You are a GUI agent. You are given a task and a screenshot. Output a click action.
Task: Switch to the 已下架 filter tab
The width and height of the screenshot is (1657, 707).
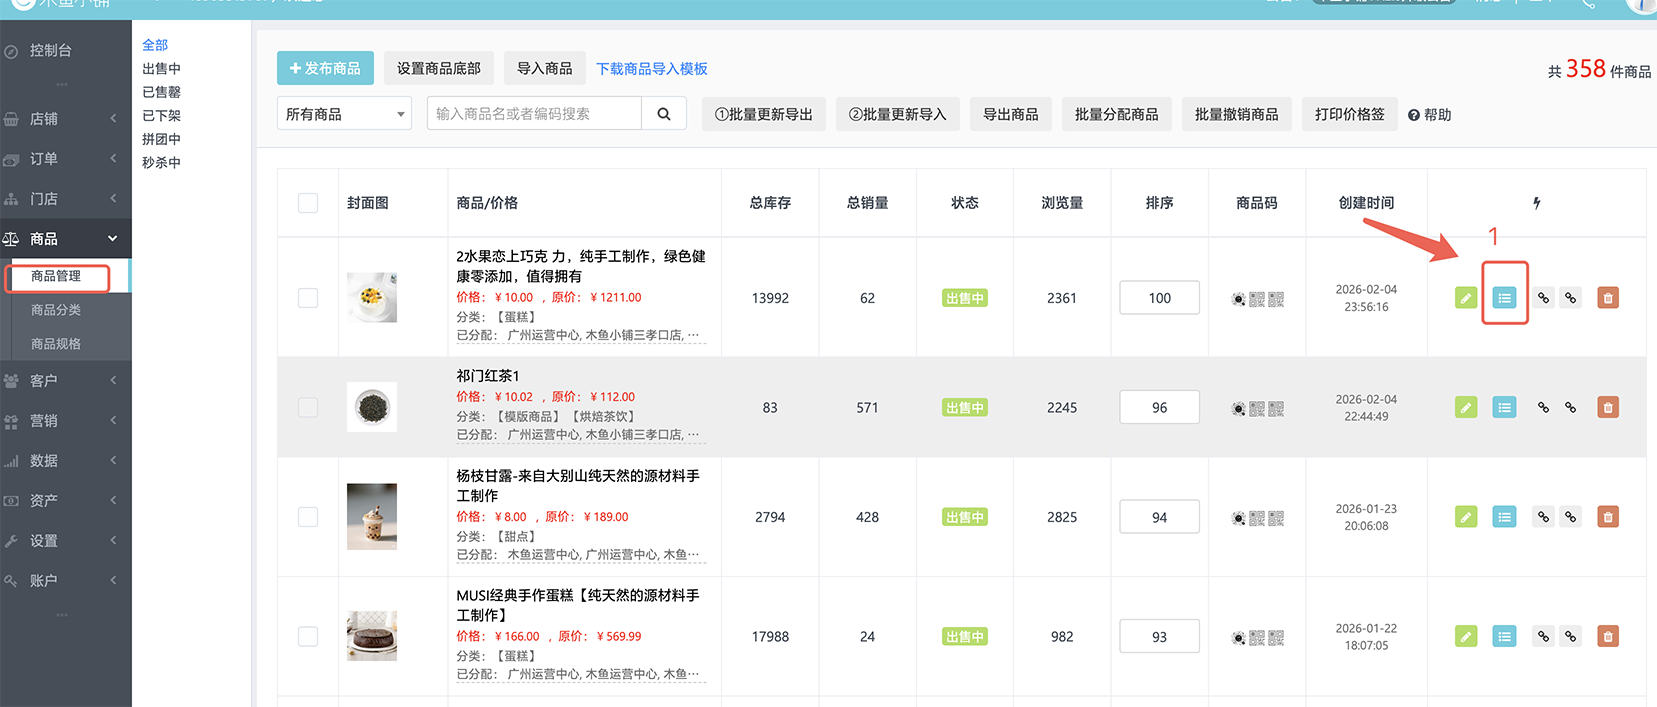click(161, 116)
